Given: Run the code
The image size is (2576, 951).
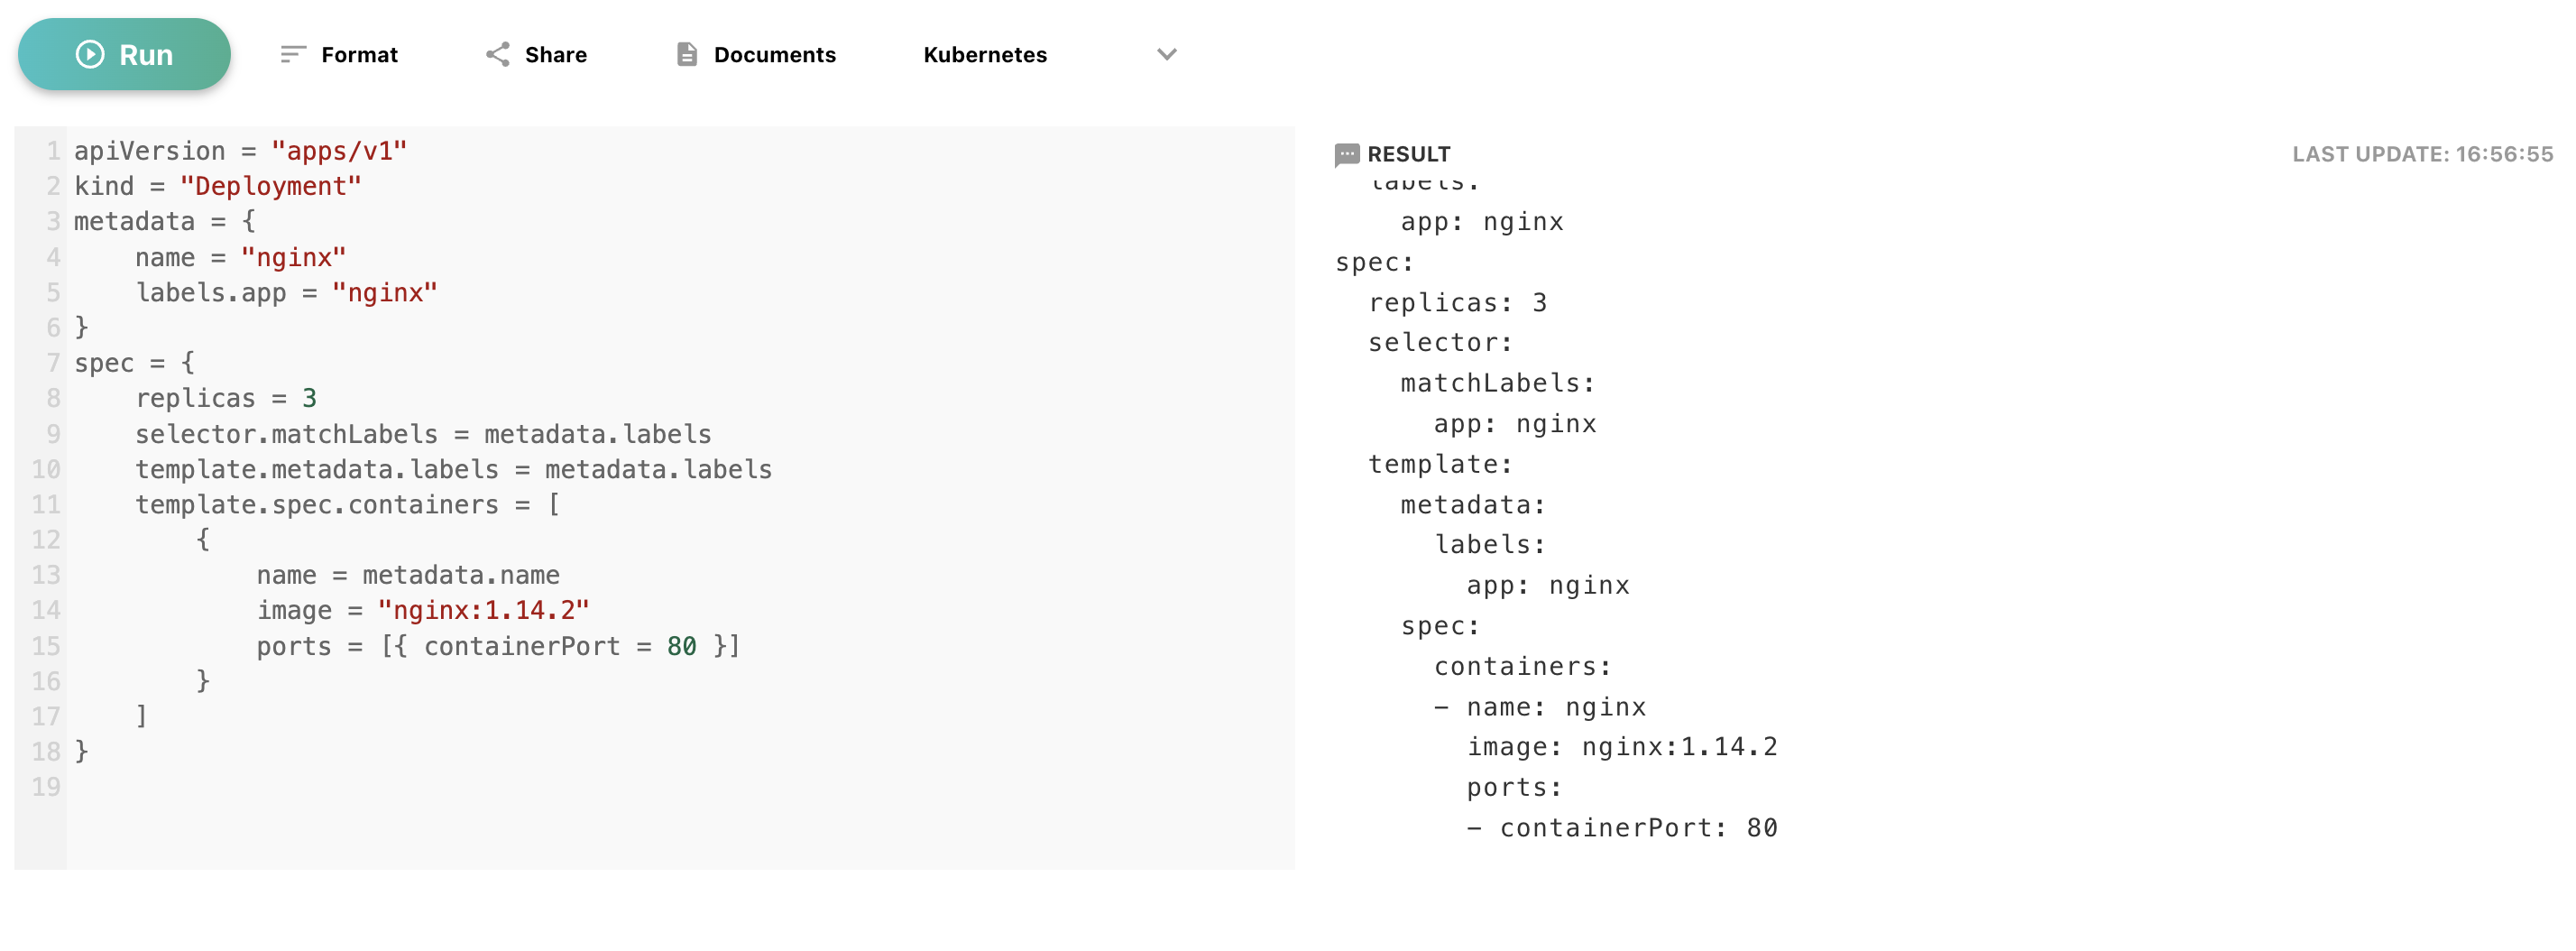Looking at the screenshot, I should point(124,54).
